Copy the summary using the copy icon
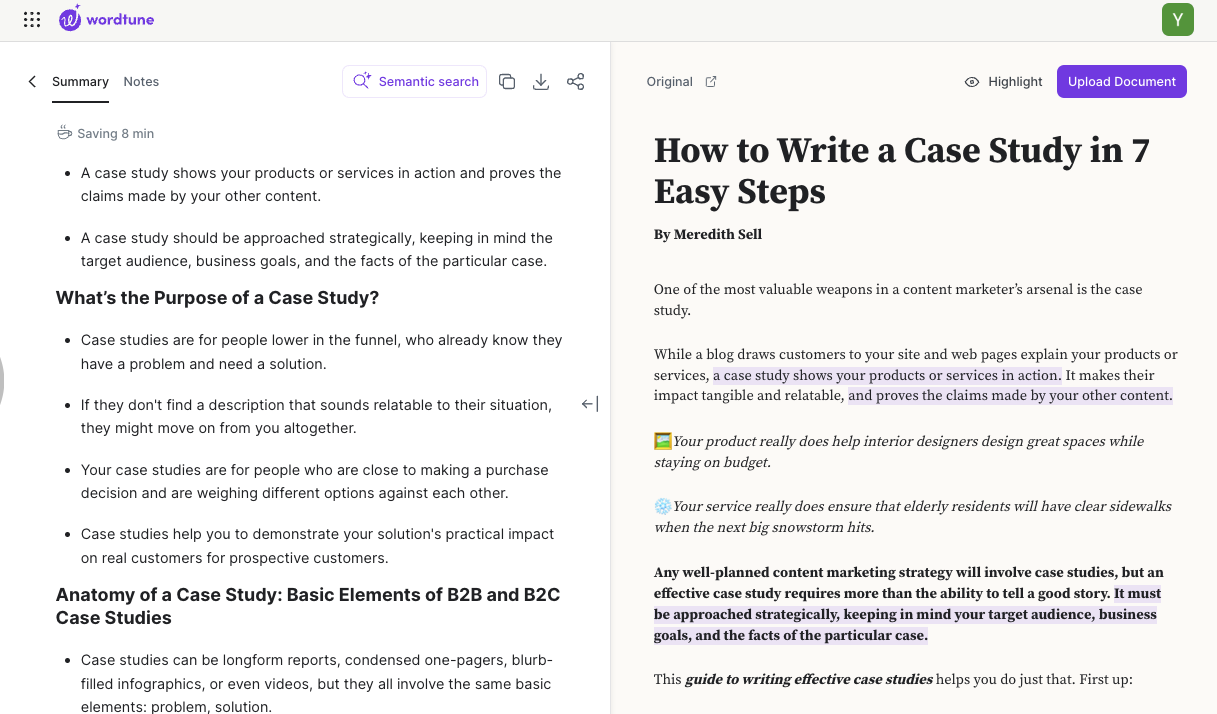Screen dimensions: 1217x714 click(507, 81)
